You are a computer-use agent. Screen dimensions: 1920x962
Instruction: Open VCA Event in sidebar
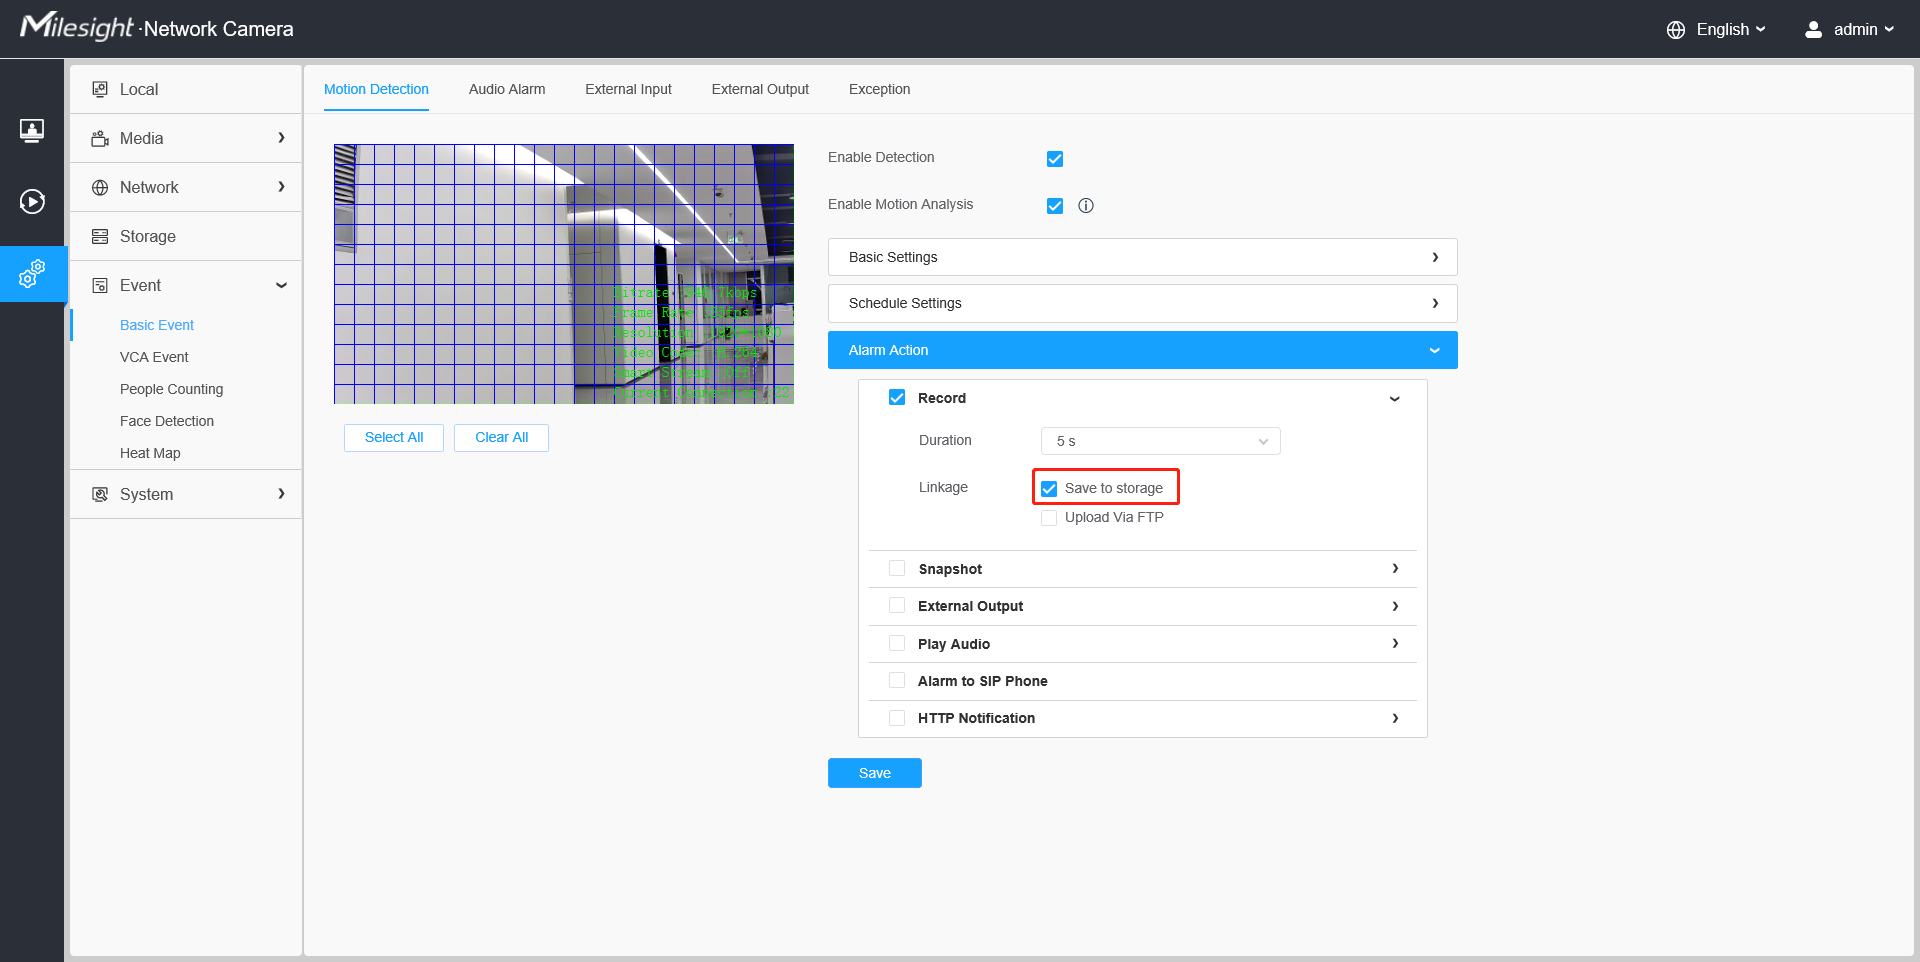pyautogui.click(x=154, y=357)
